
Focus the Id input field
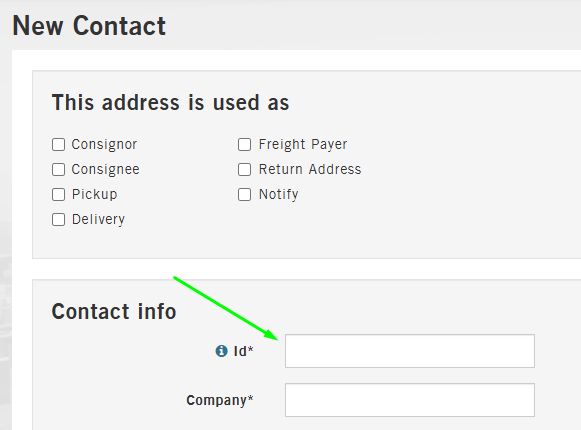point(410,351)
